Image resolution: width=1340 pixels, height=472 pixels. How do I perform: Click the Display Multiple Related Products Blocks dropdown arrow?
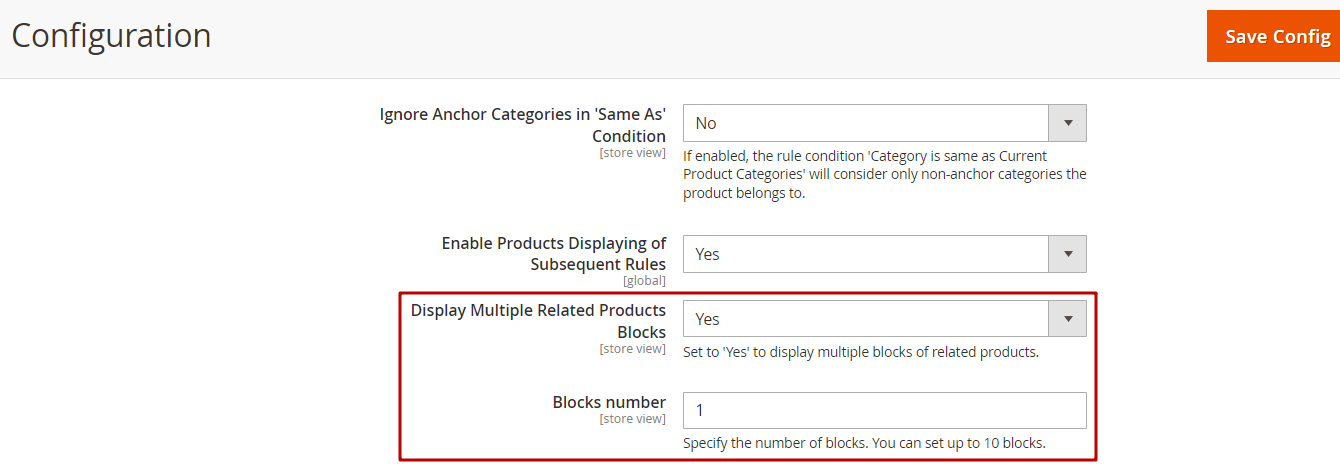1067,319
